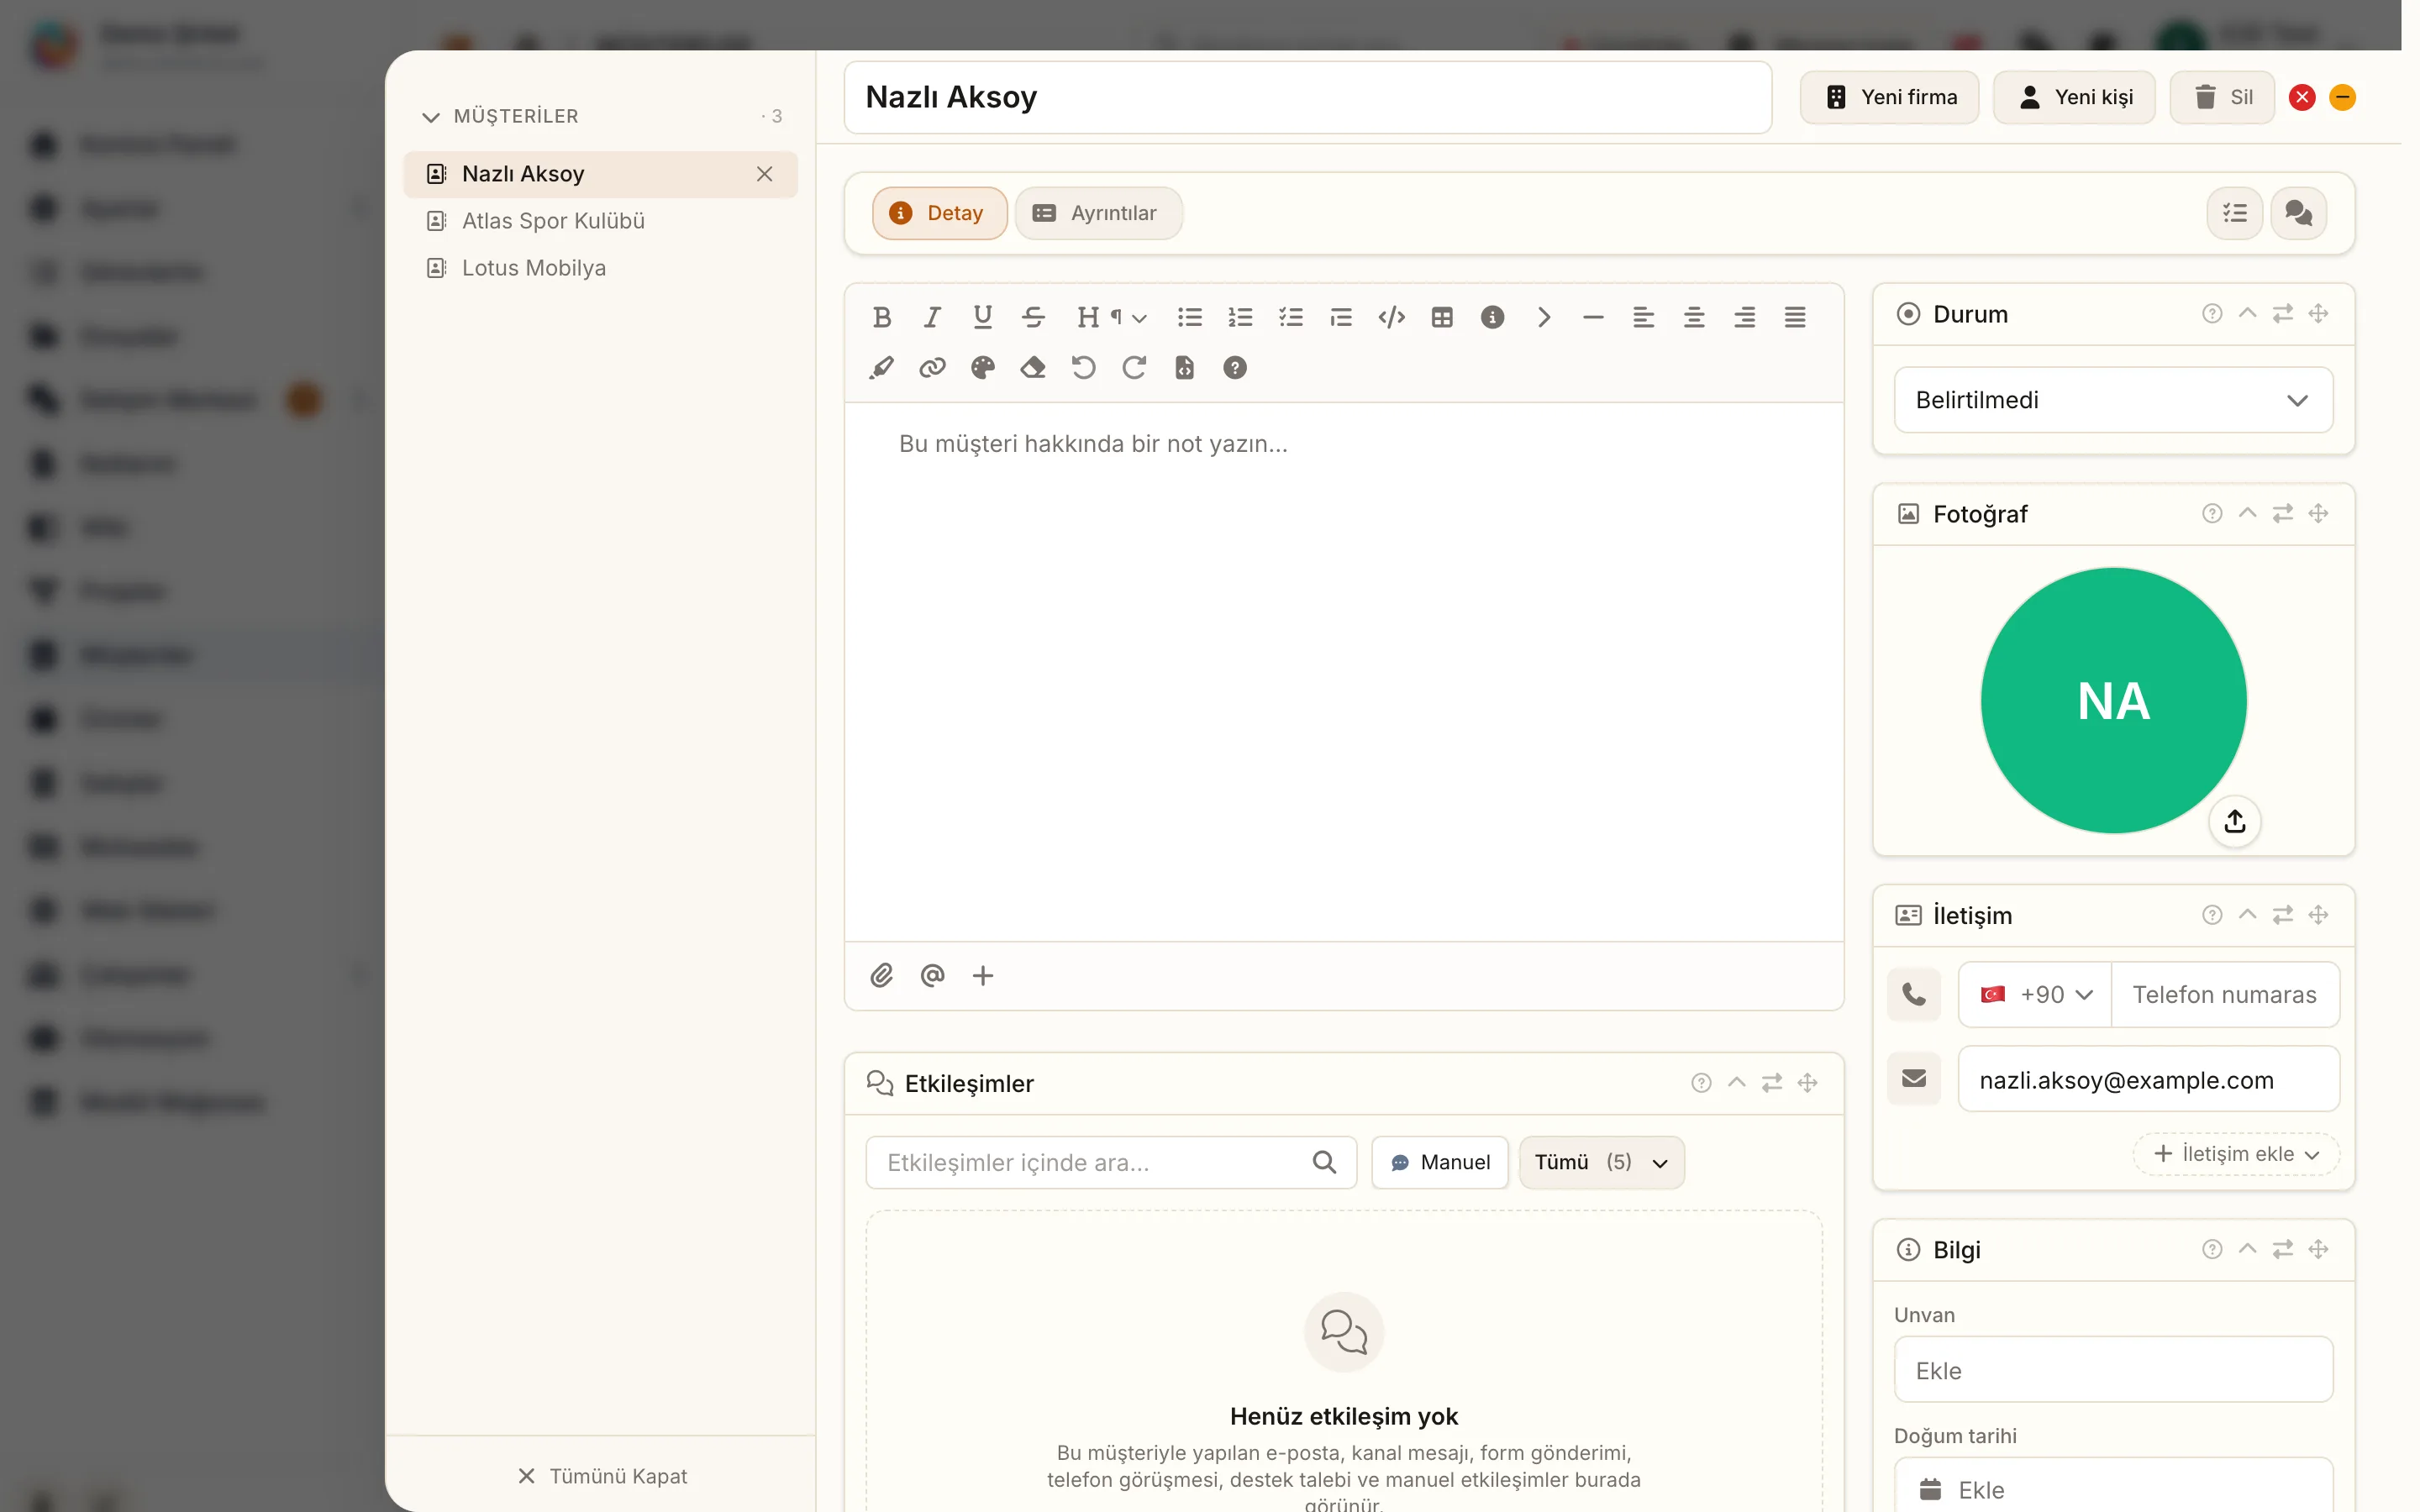
Task: Open the text color palette
Action: point(982,368)
